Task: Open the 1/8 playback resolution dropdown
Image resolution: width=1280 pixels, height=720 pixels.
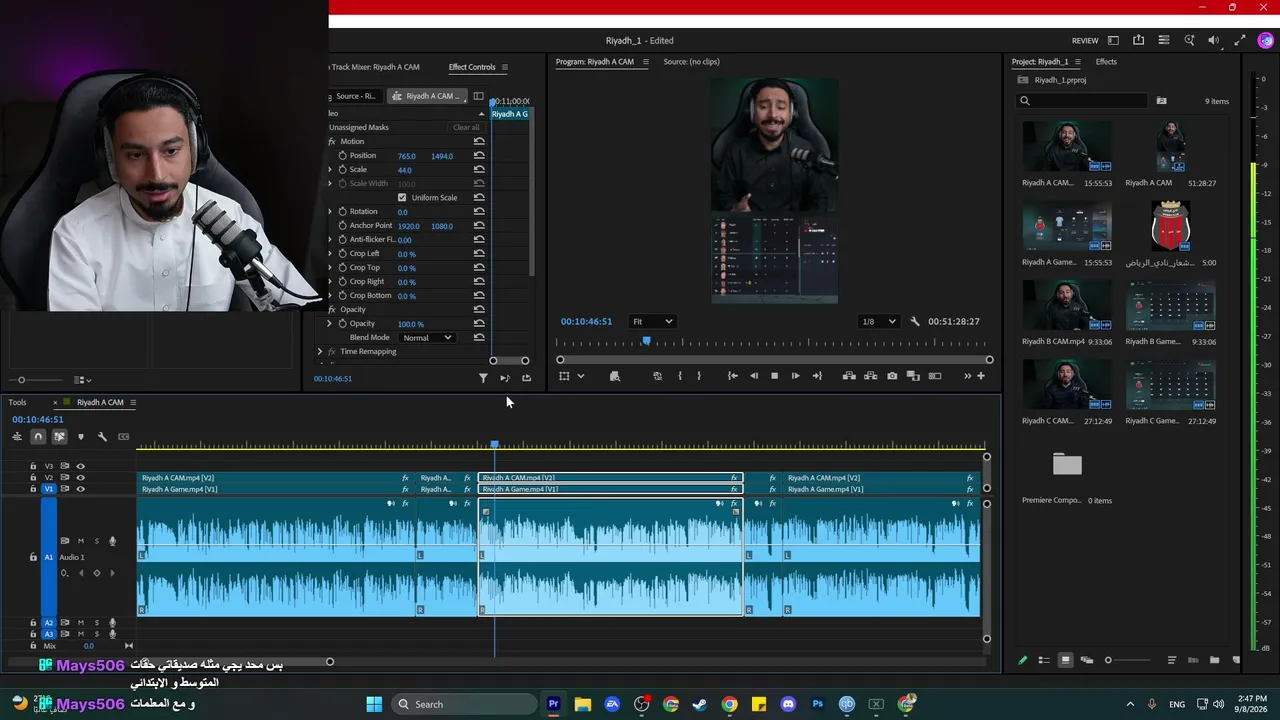Action: click(x=880, y=322)
